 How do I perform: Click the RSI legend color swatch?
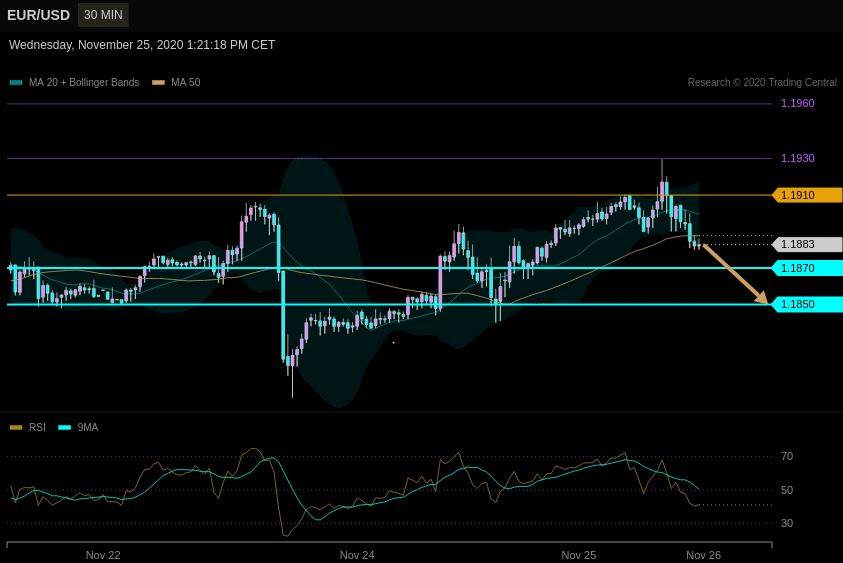point(16,427)
